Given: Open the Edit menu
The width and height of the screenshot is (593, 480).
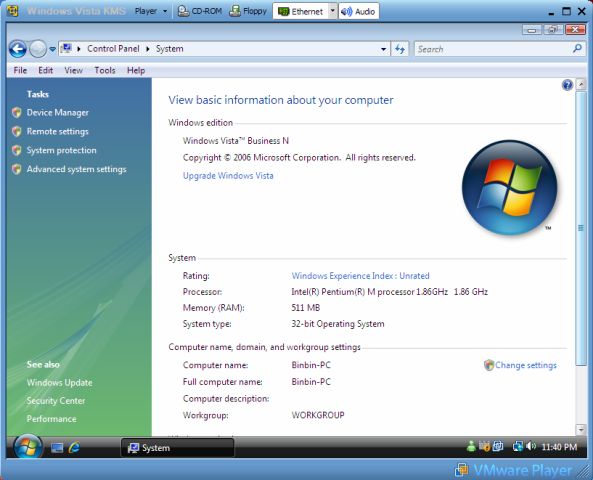Looking at the screenshot, I should [x=45, y=70].
